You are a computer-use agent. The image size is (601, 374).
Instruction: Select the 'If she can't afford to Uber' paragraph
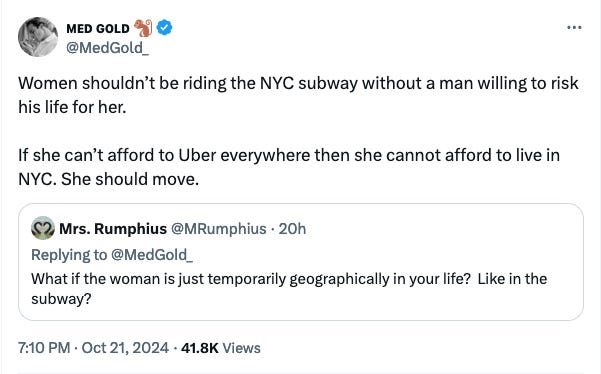pyautogui.click(x=289, y=167)
